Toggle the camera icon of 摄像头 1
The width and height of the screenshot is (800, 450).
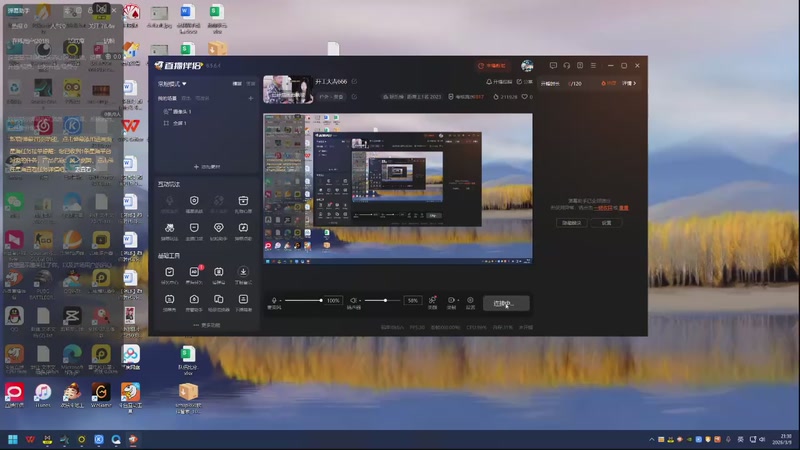(166, 111)
